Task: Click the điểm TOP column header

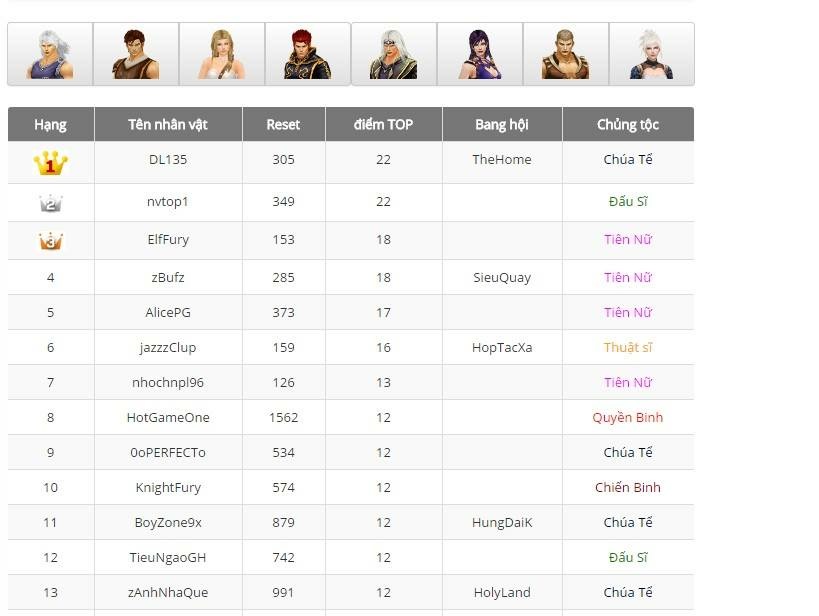Action: 383,125
